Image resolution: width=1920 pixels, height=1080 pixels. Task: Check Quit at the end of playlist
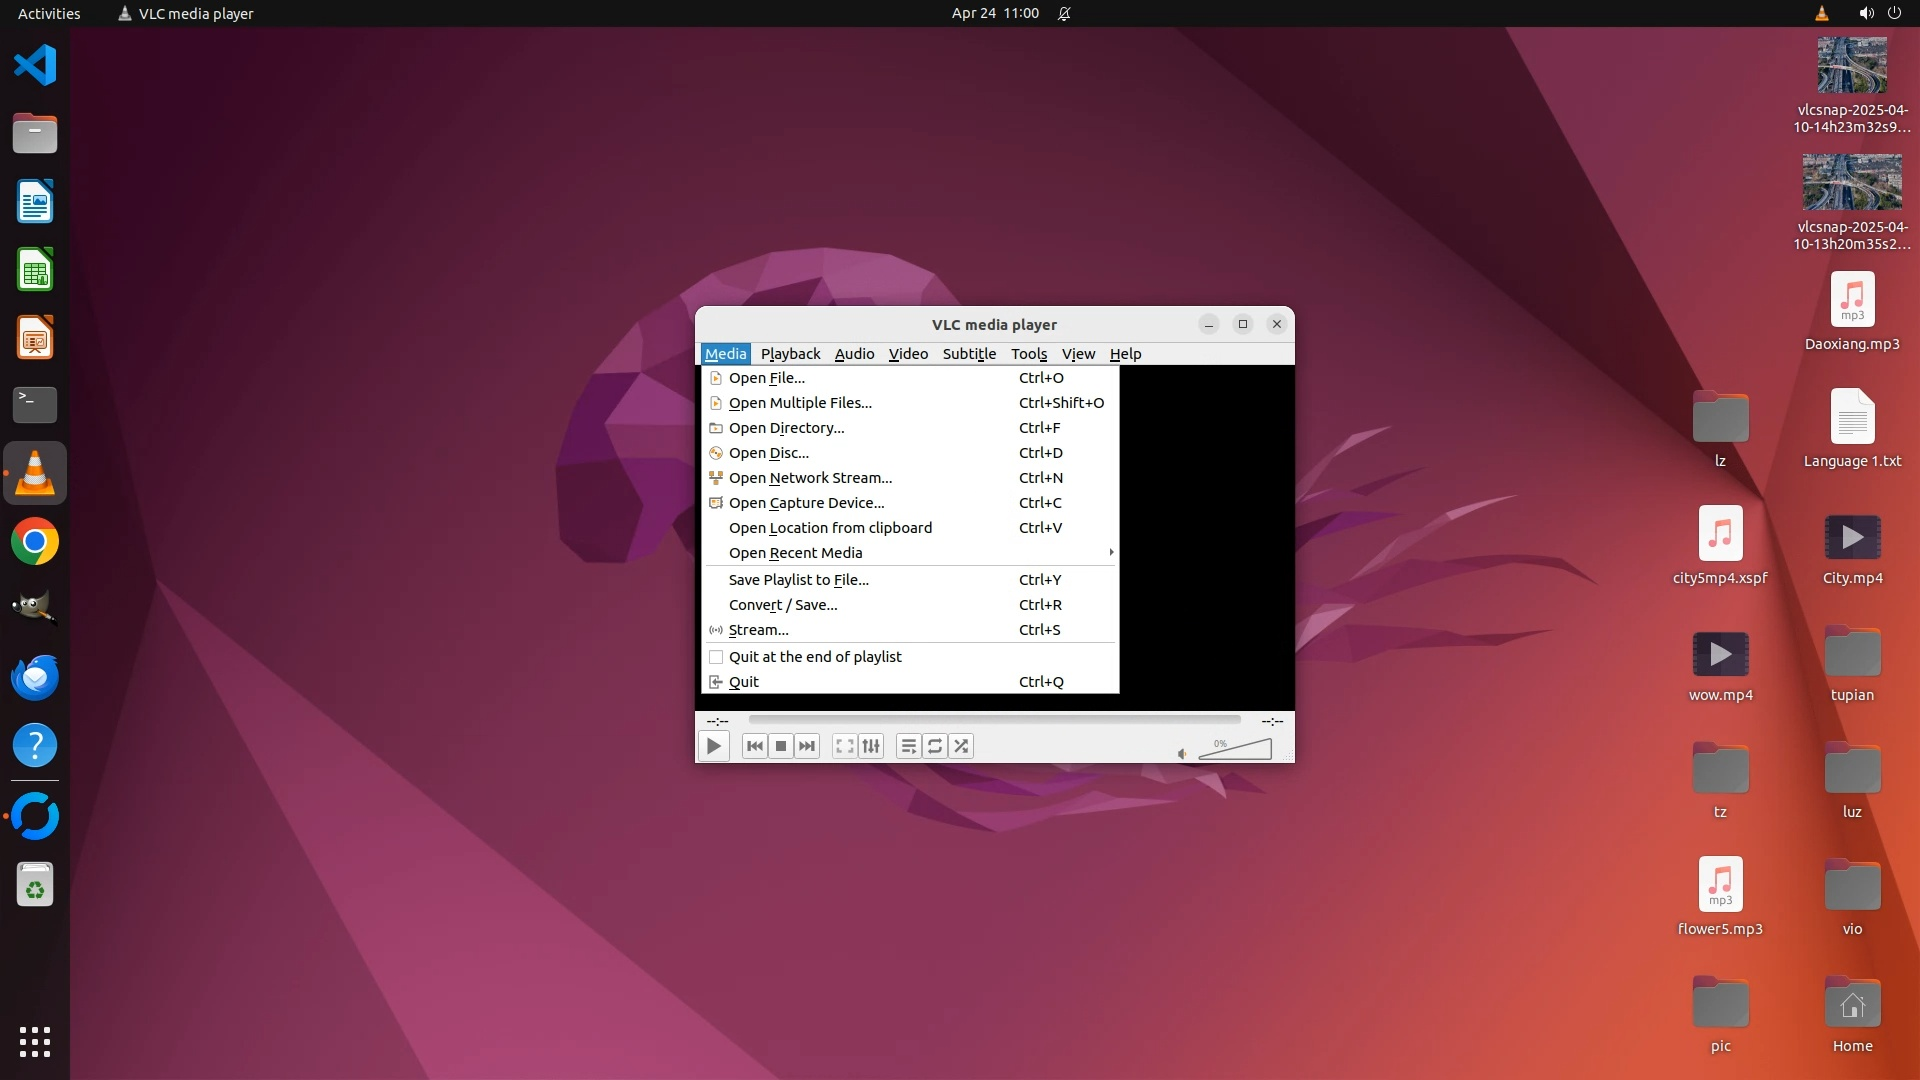click(716, 657)
